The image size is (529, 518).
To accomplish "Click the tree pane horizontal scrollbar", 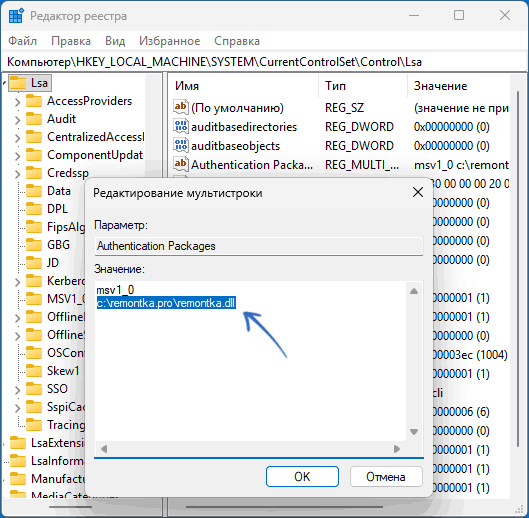I will [70, 507].
